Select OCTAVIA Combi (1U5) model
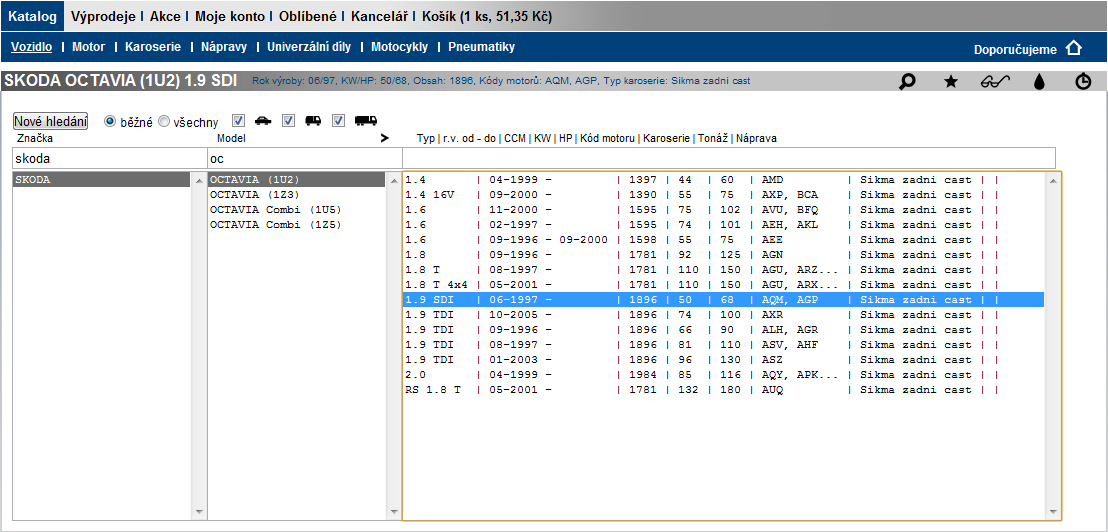This screenshot has height=532, width=1108. coord(297,210)
